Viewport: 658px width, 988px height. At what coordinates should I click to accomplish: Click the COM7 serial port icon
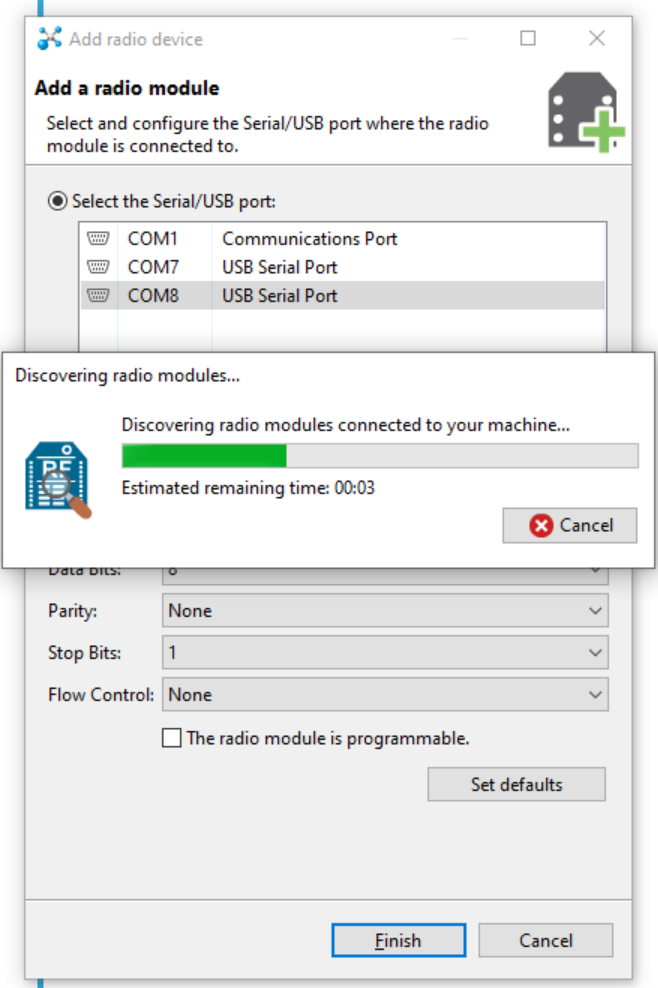pos(98,267)
